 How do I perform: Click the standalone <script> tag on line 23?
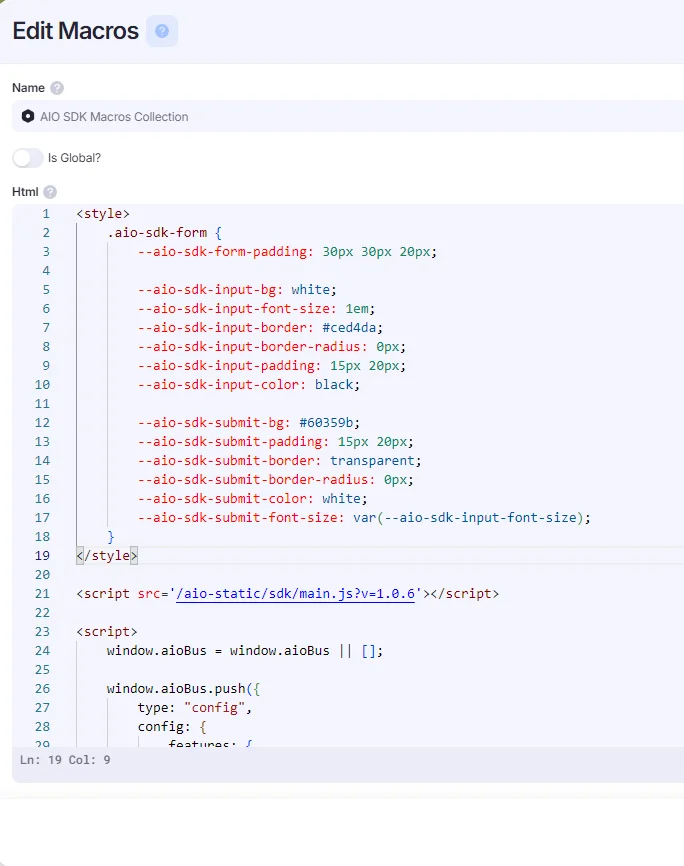pyautogui.click(x=107, y=632)
